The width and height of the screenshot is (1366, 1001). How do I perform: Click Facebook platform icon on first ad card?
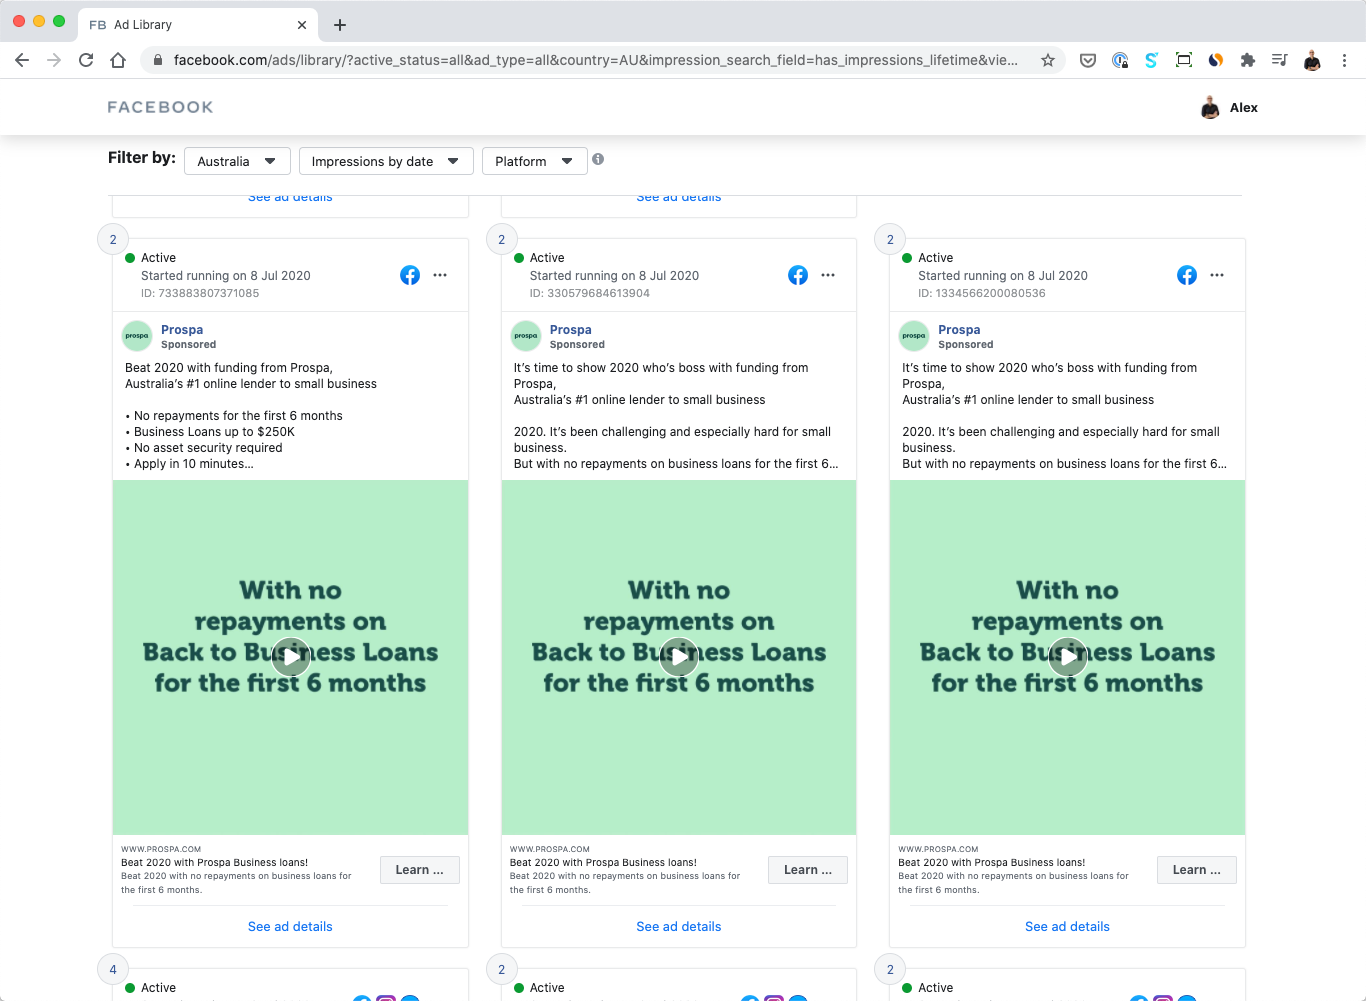tap(410, 275)
